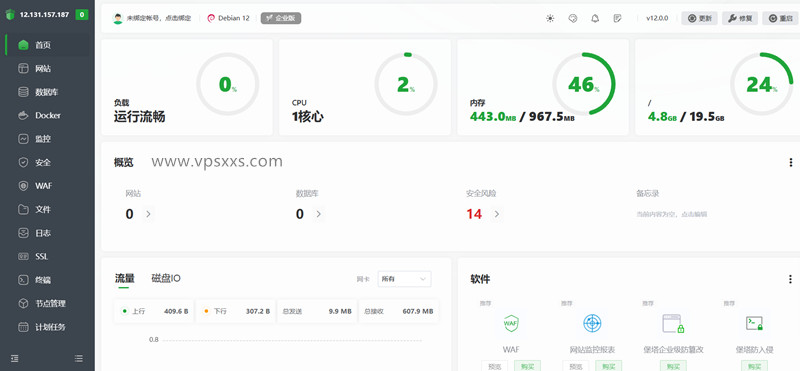The width and height of the screenshot is (800, 371).
Task: Open the 概览 panel three-dot menu
Action: point(790,162)
